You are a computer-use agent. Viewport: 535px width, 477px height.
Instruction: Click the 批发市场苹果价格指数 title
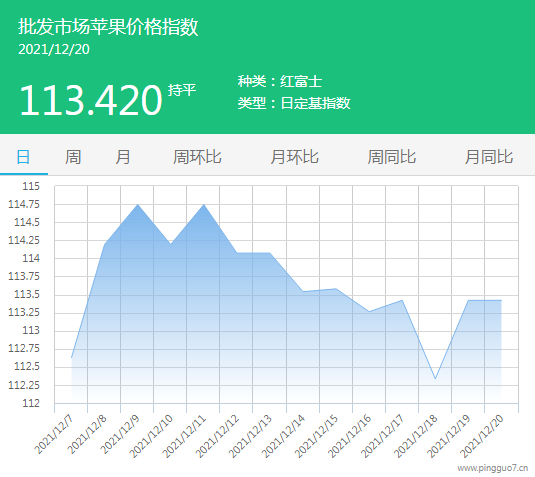click(x=108, y=27)
